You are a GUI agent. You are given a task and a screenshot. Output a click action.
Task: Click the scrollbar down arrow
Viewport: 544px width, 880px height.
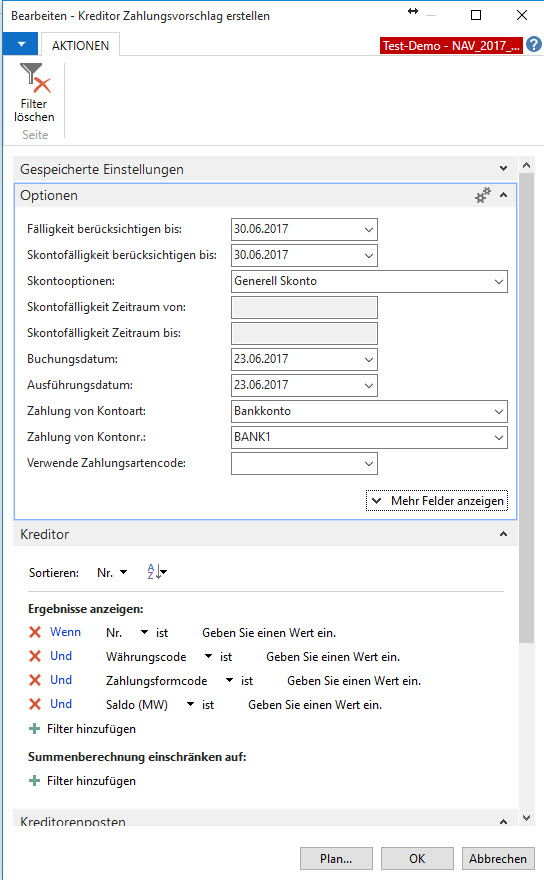click(526, 818)
